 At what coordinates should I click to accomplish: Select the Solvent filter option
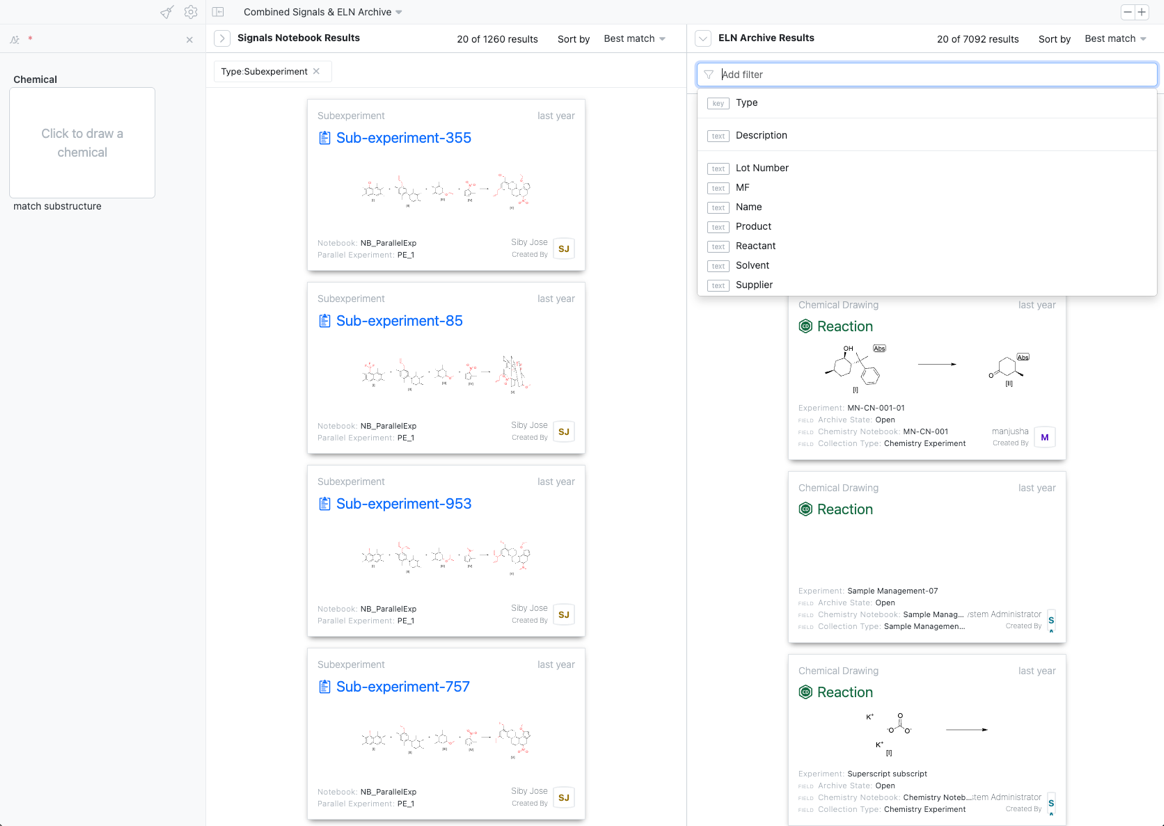point(926,265)
